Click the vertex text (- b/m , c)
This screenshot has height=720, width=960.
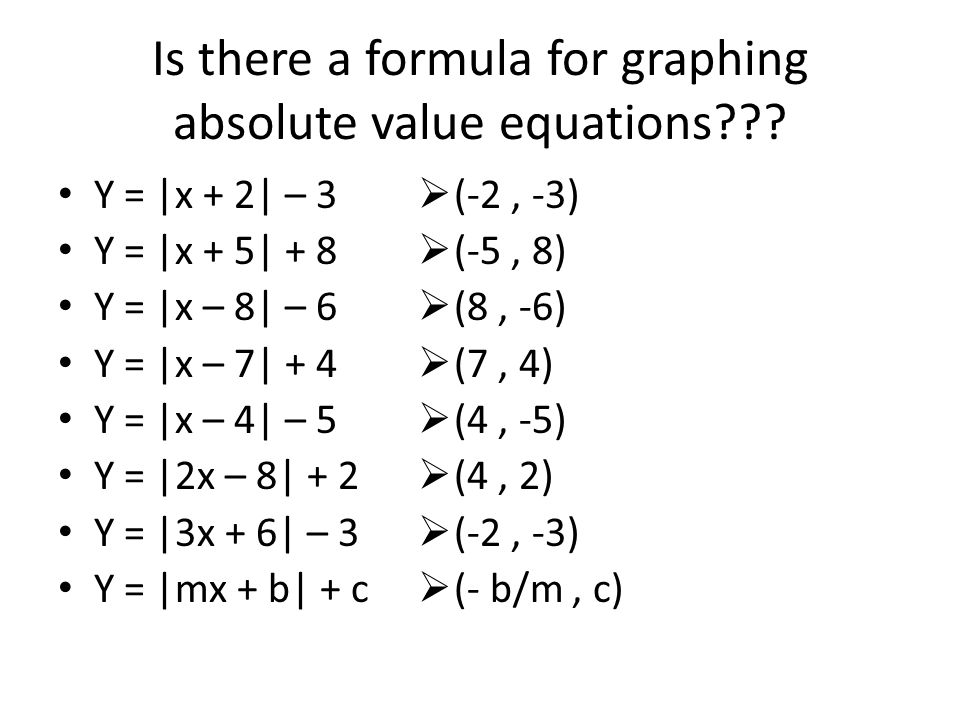coord(538,590)
